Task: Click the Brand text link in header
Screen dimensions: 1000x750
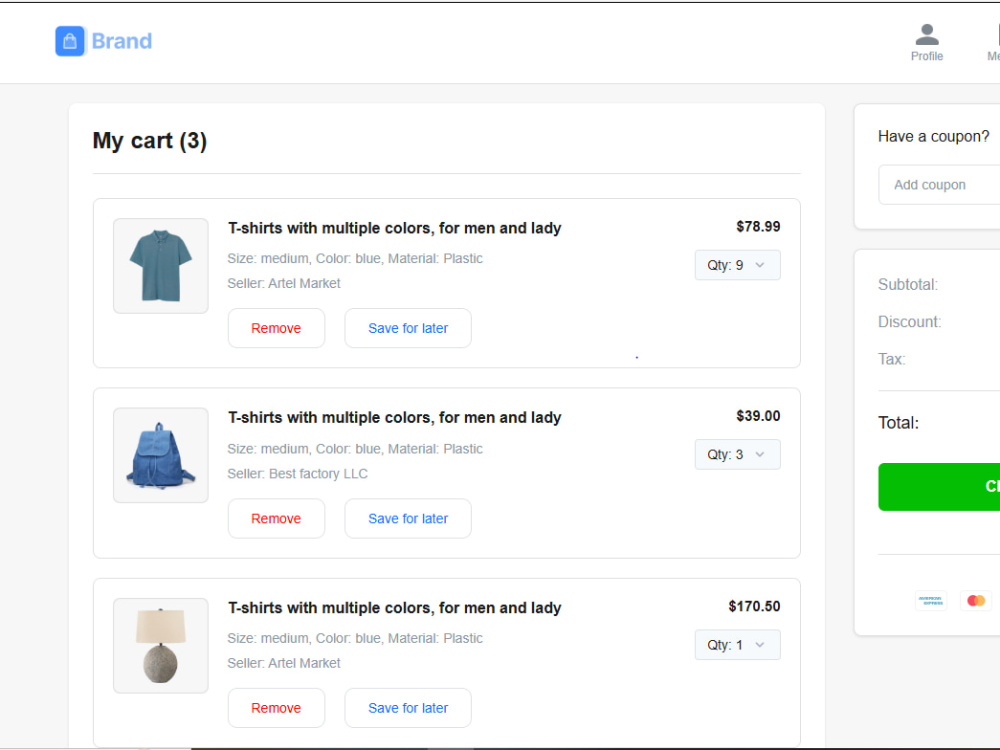Action: tap(122, 41)
